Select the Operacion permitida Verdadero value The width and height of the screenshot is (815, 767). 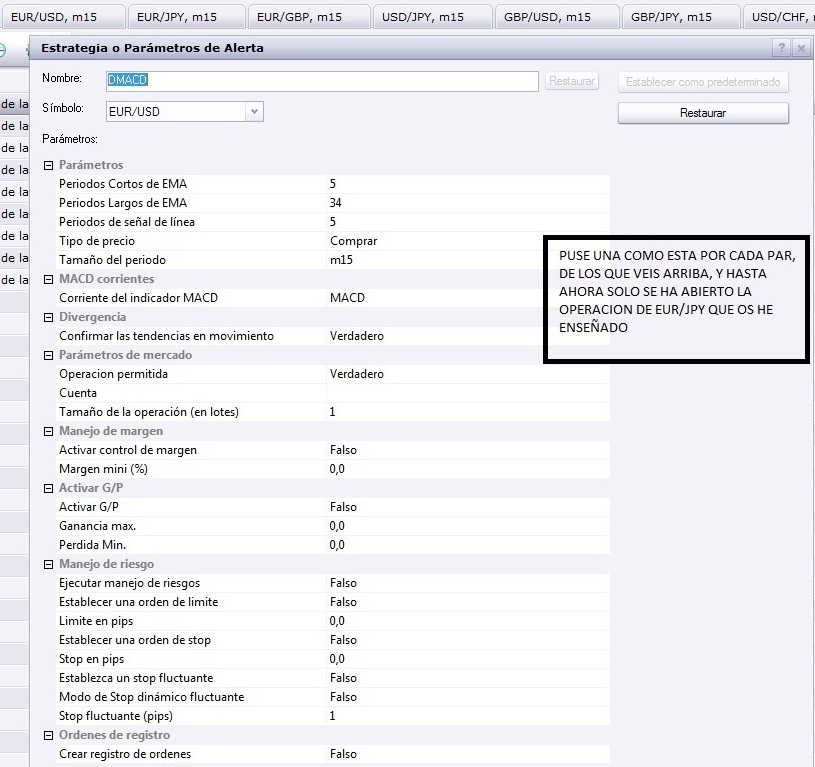(356, 374)
